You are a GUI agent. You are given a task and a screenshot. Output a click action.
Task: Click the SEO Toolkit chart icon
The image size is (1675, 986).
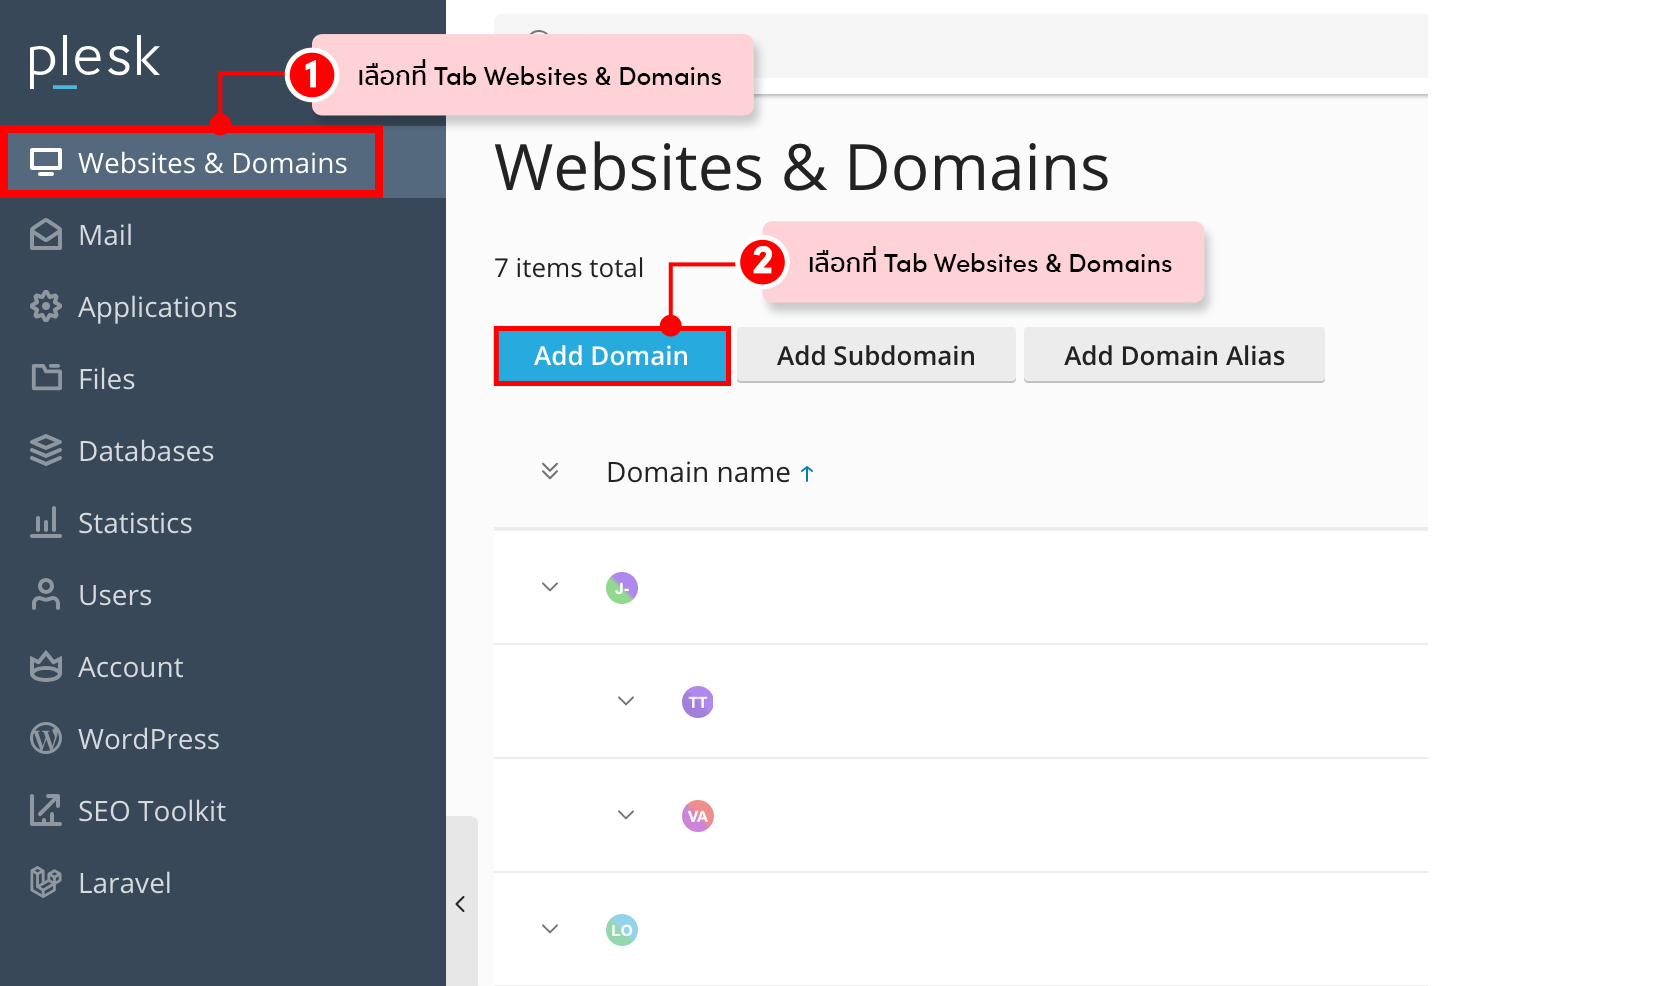46,810
